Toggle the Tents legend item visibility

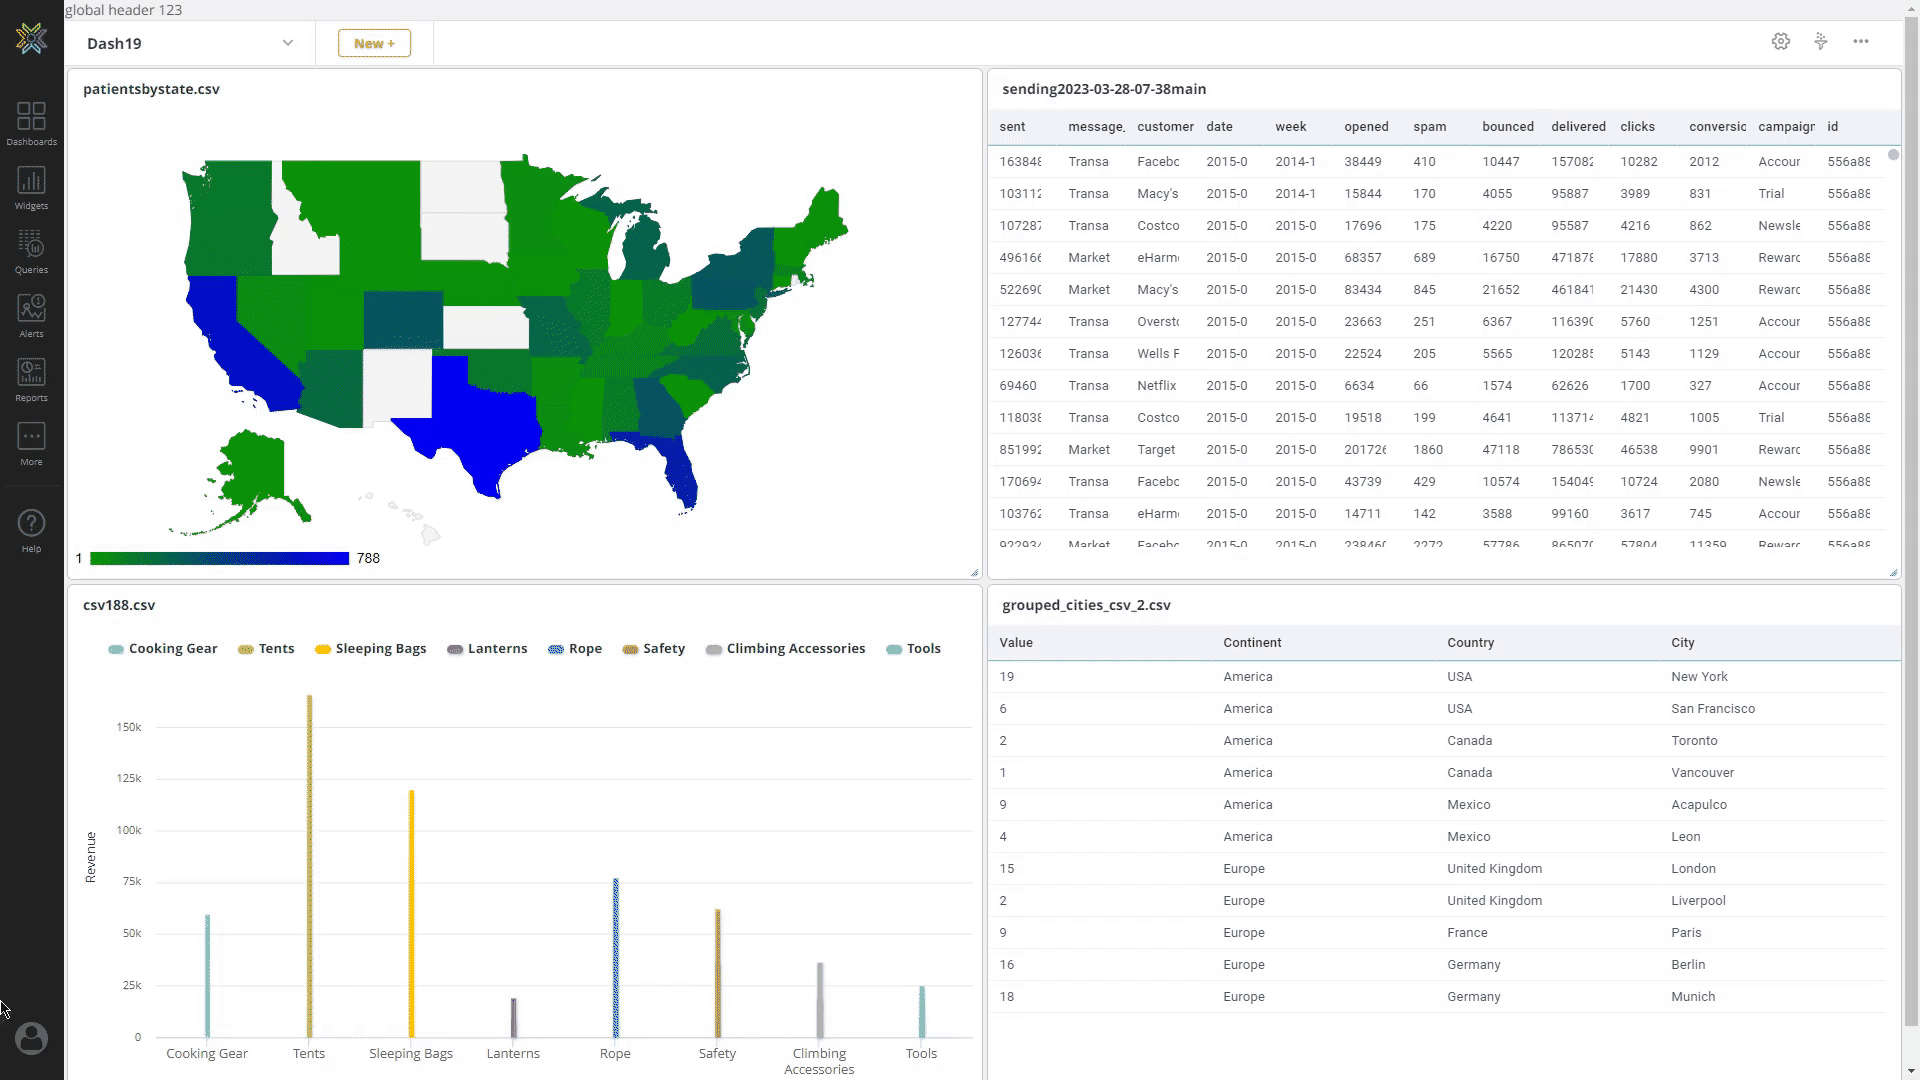click(276, 649)
